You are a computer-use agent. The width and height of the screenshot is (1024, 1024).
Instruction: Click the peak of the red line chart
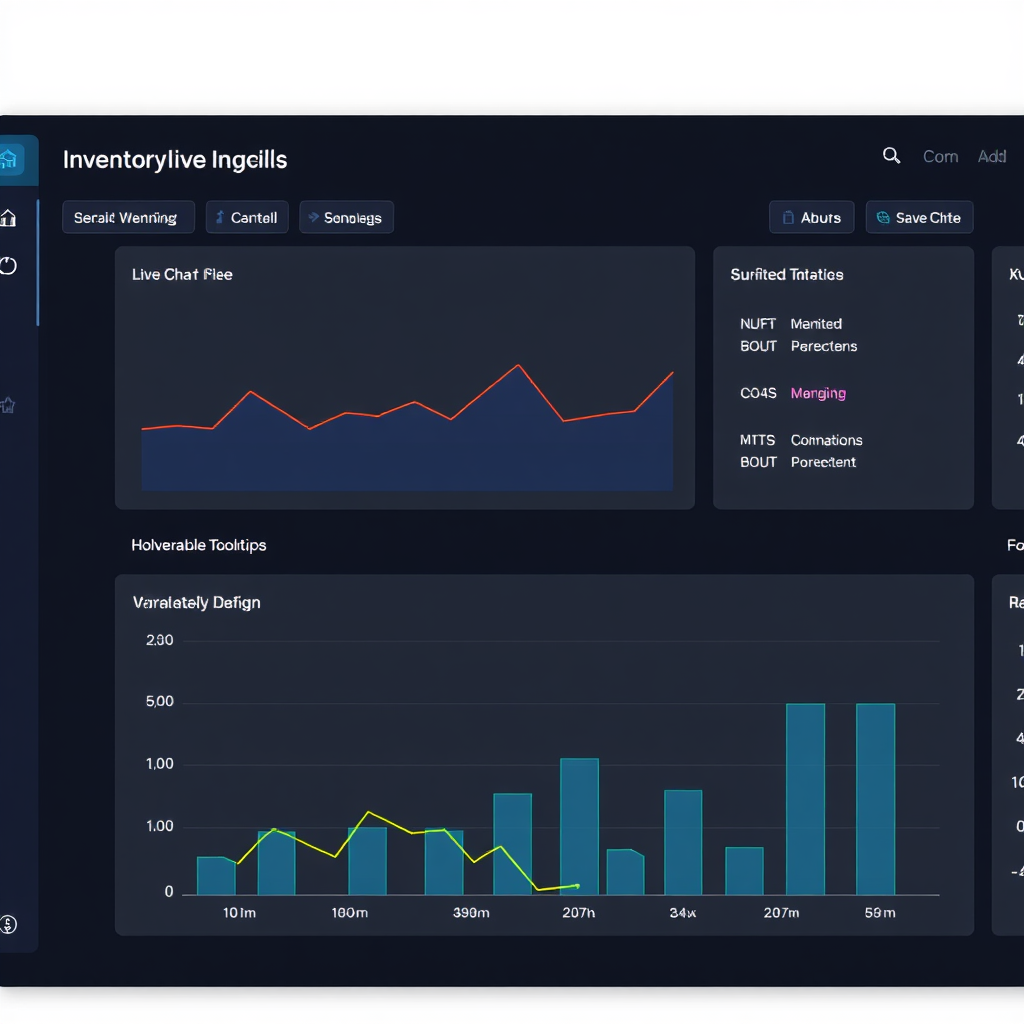(519, 365)
